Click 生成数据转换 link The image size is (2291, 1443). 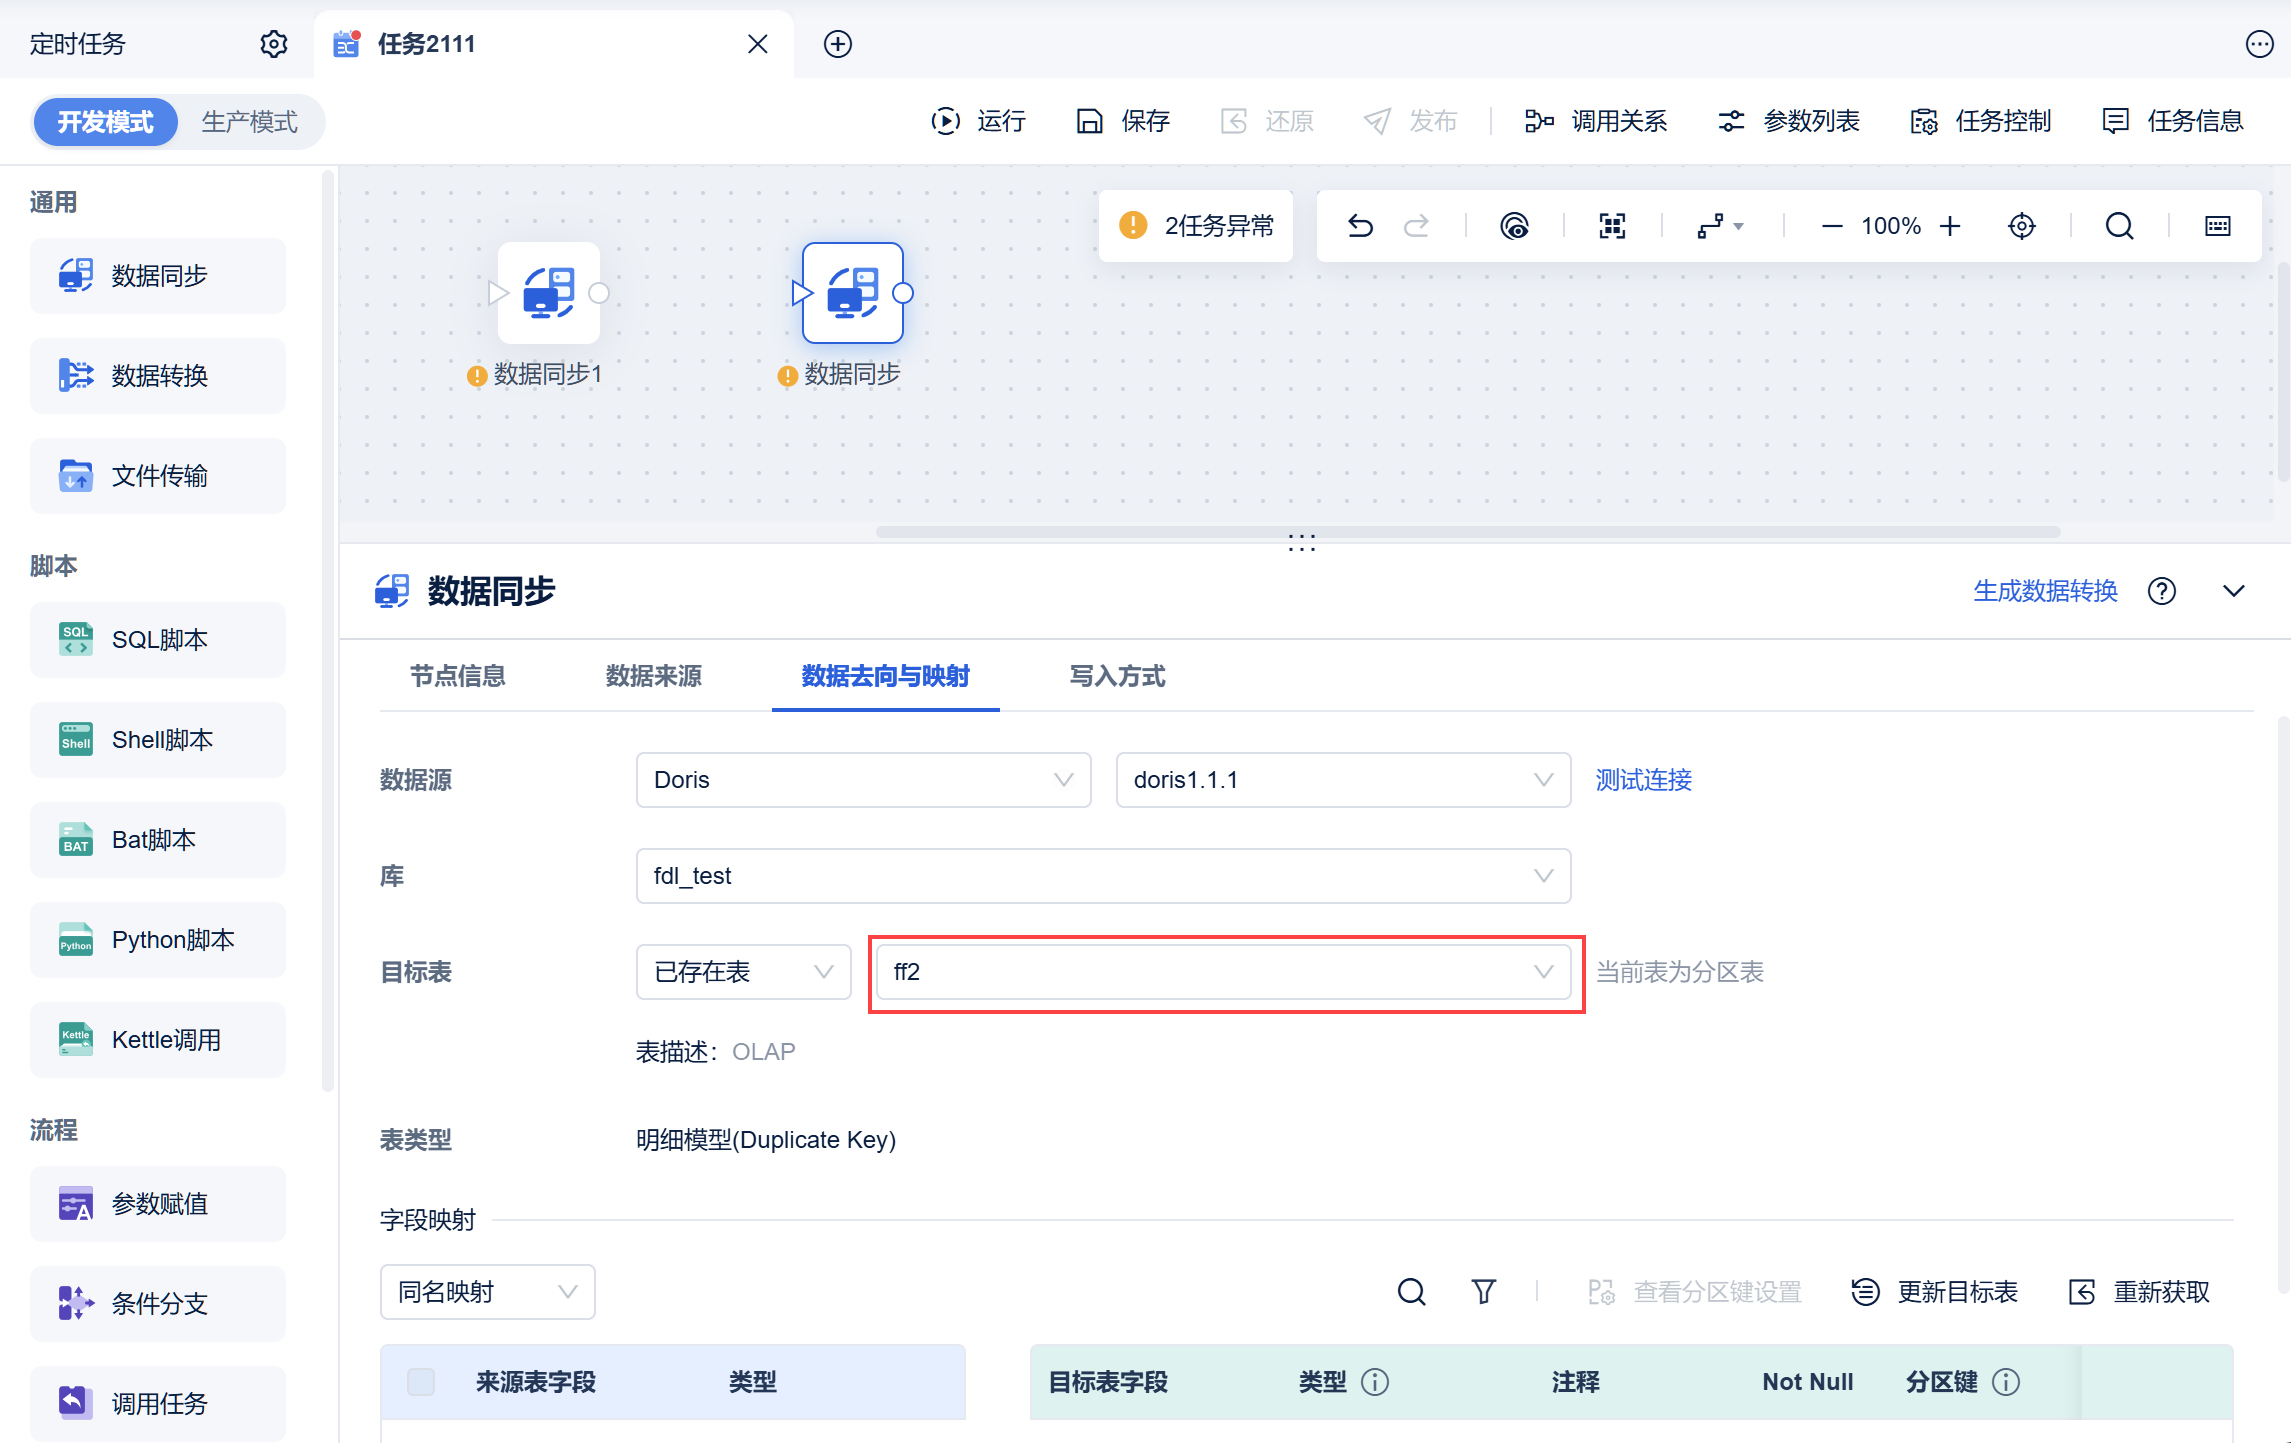point(2045,591)
